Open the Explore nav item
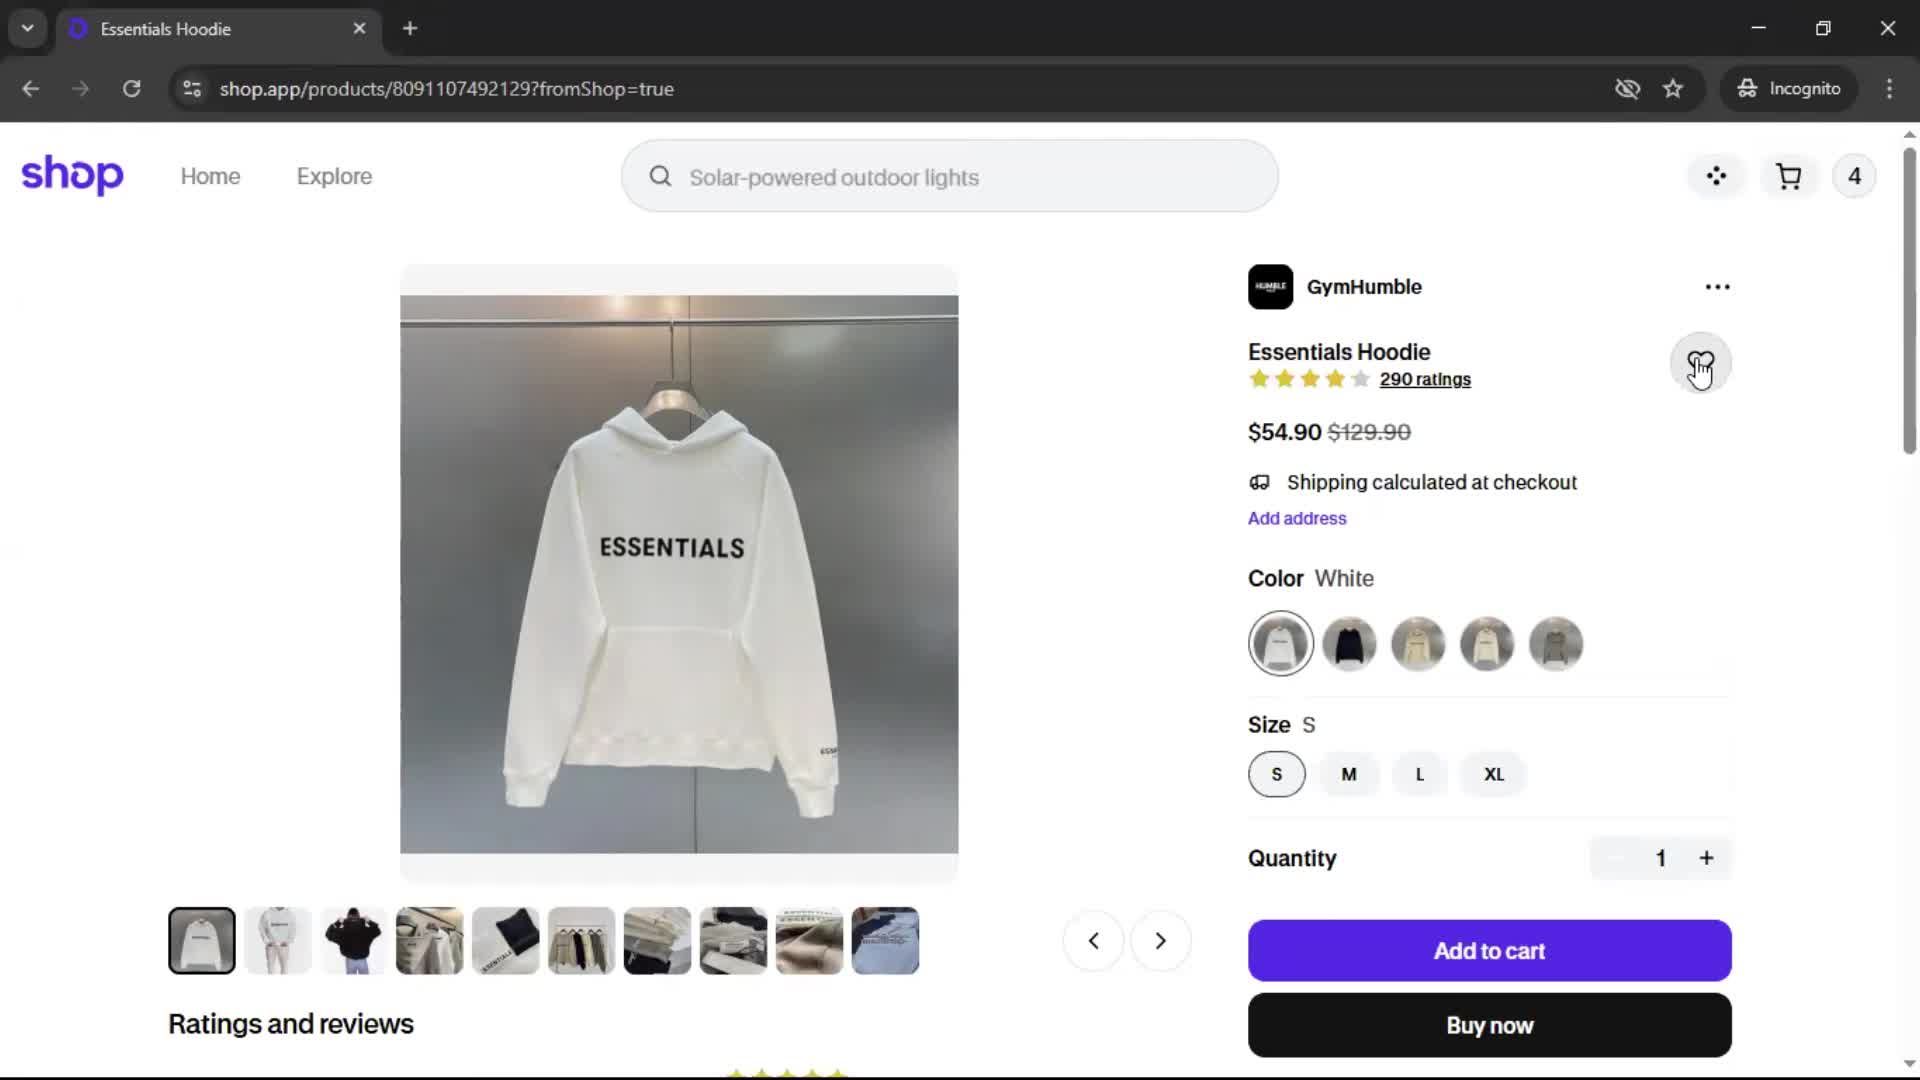 coord(334,176)
